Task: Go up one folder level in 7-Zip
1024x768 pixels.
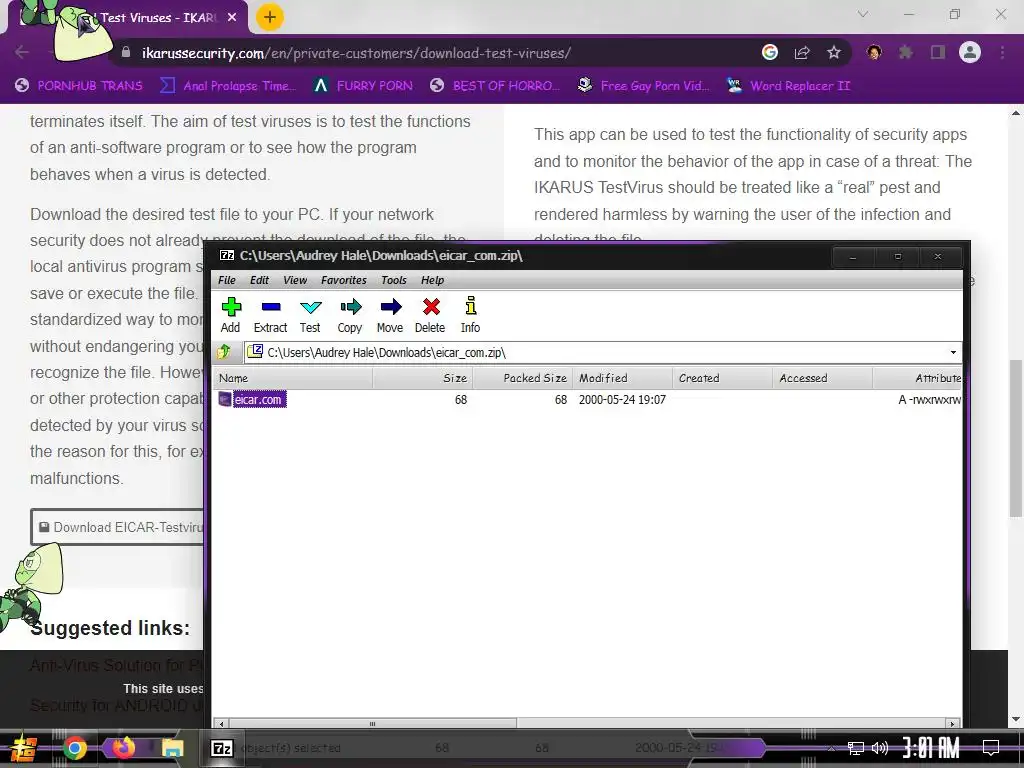Action: pos(224,352)
